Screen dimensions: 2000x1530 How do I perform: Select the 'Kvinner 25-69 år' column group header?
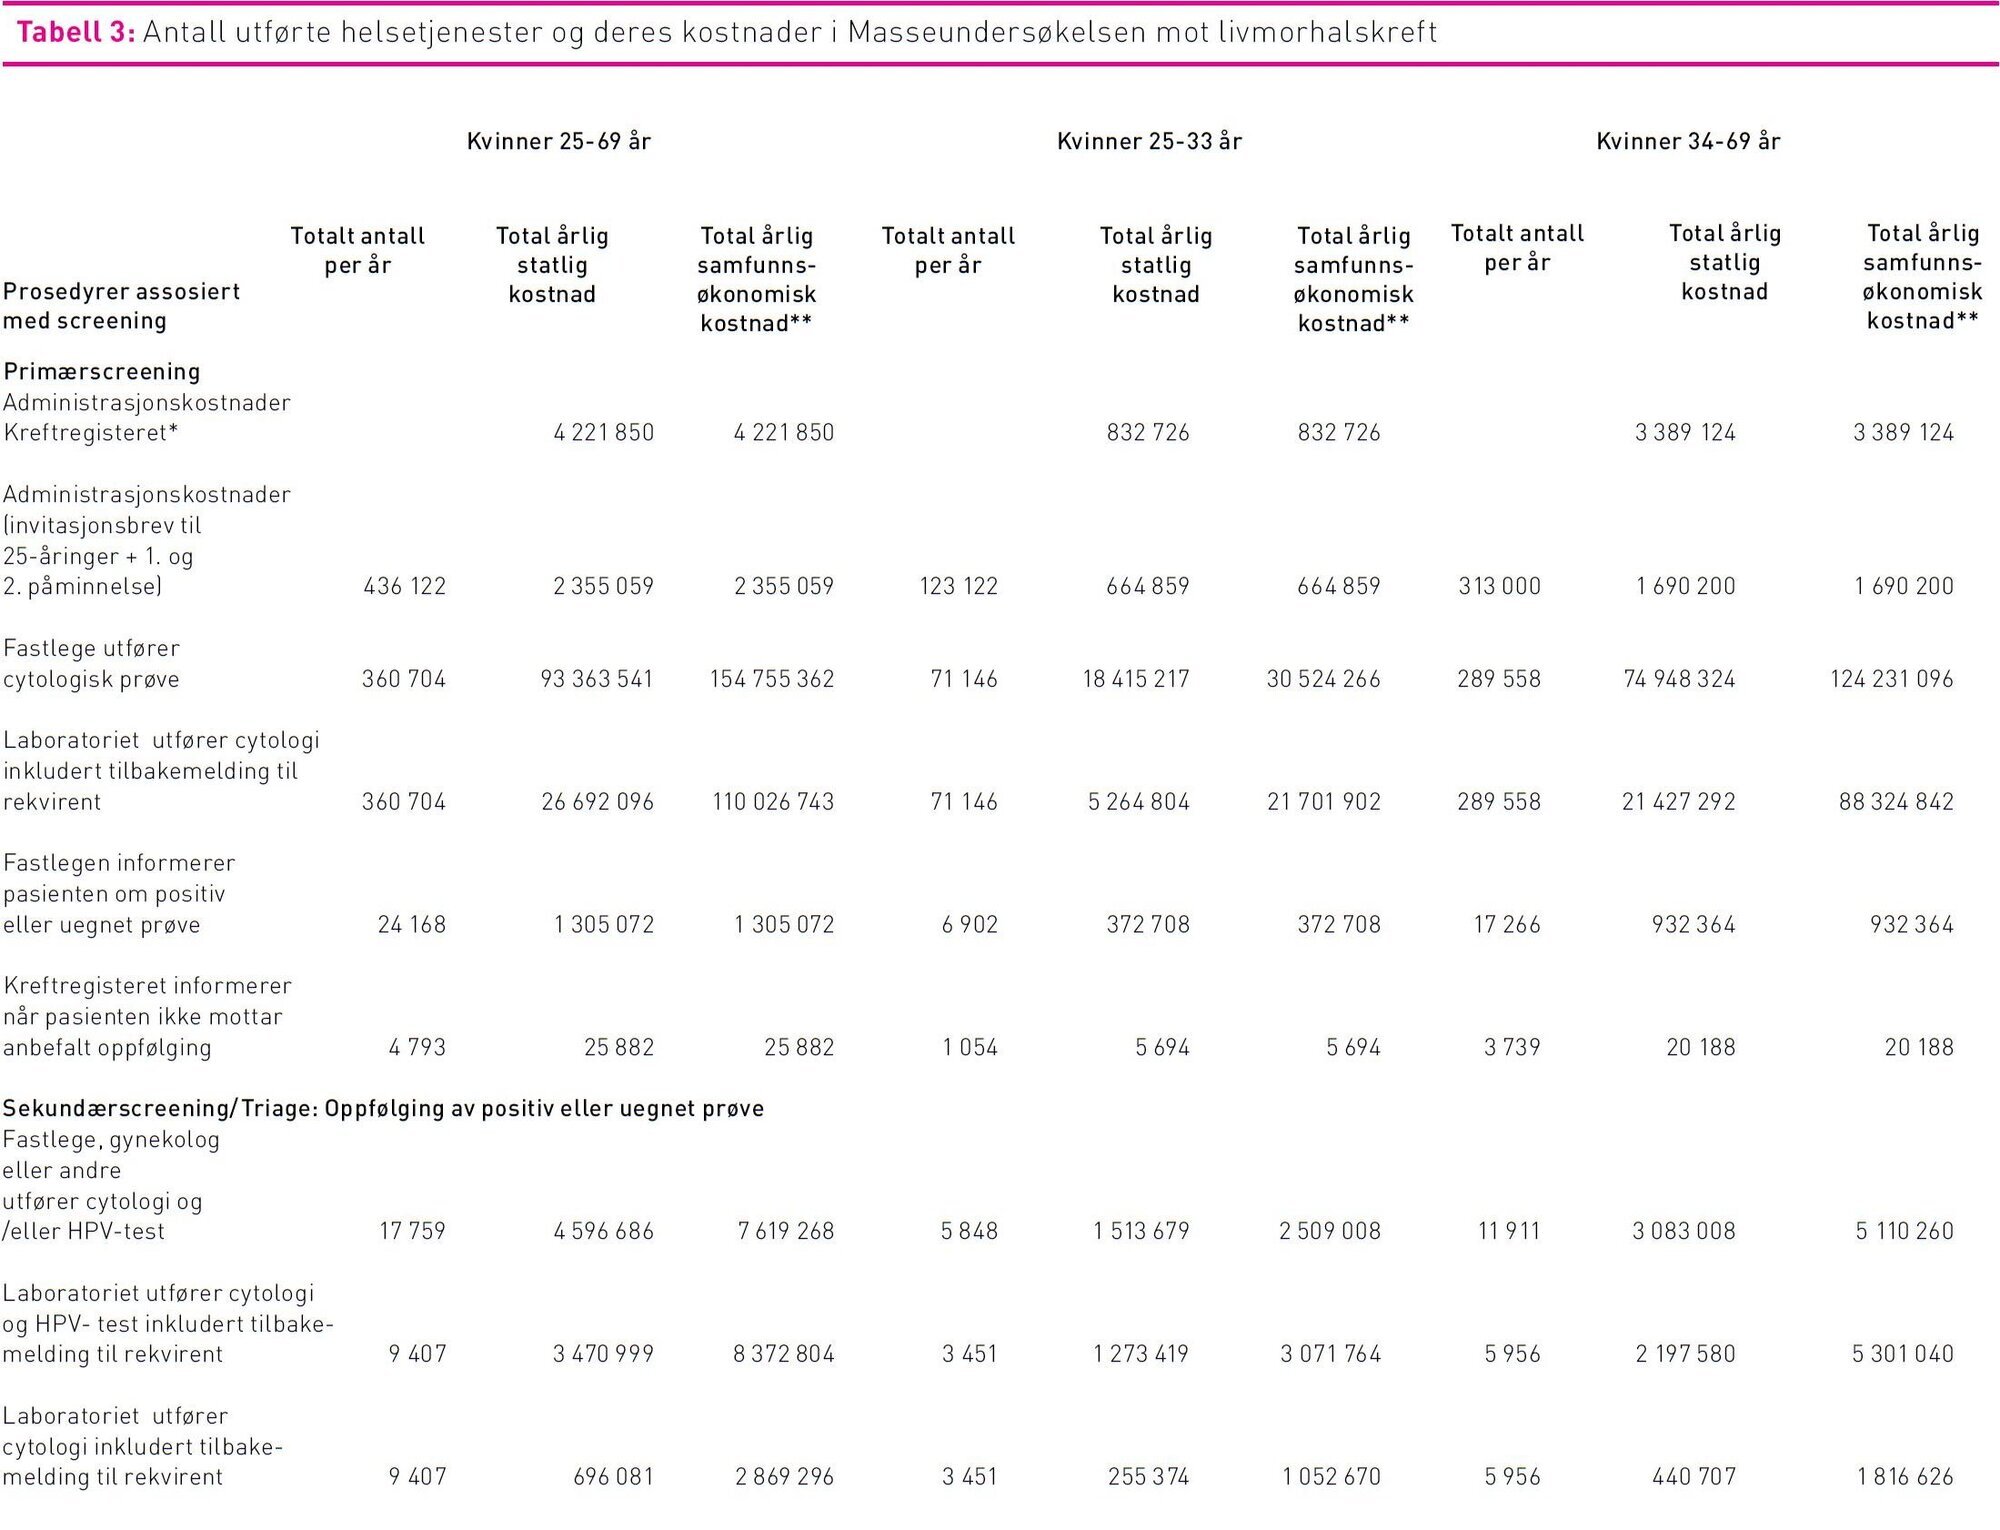[x=558, y=141]
